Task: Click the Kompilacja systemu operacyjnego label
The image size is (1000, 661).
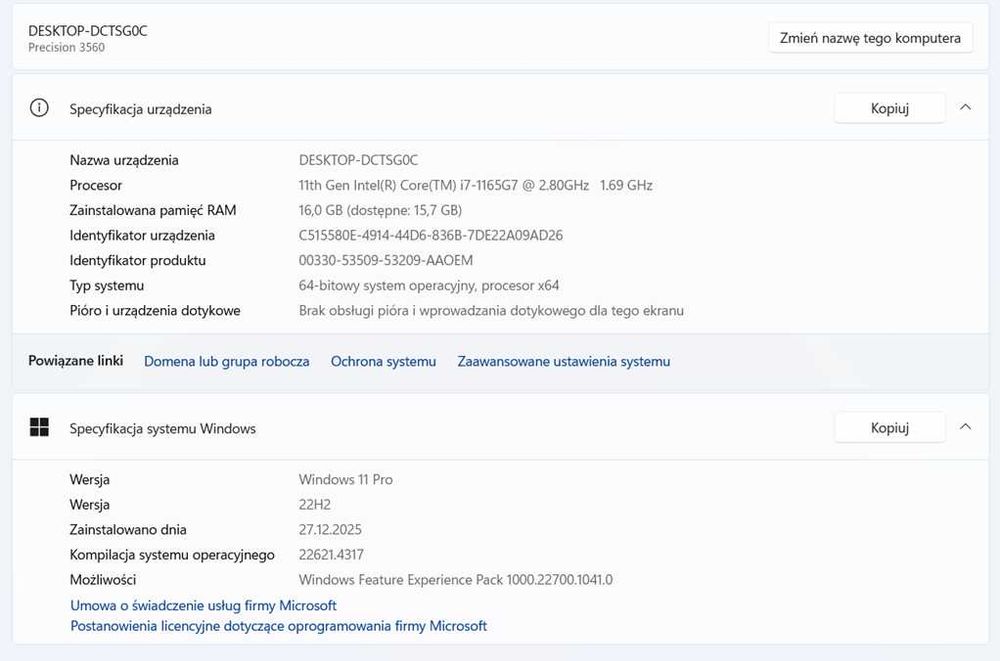Action: [x=172, y=555]
